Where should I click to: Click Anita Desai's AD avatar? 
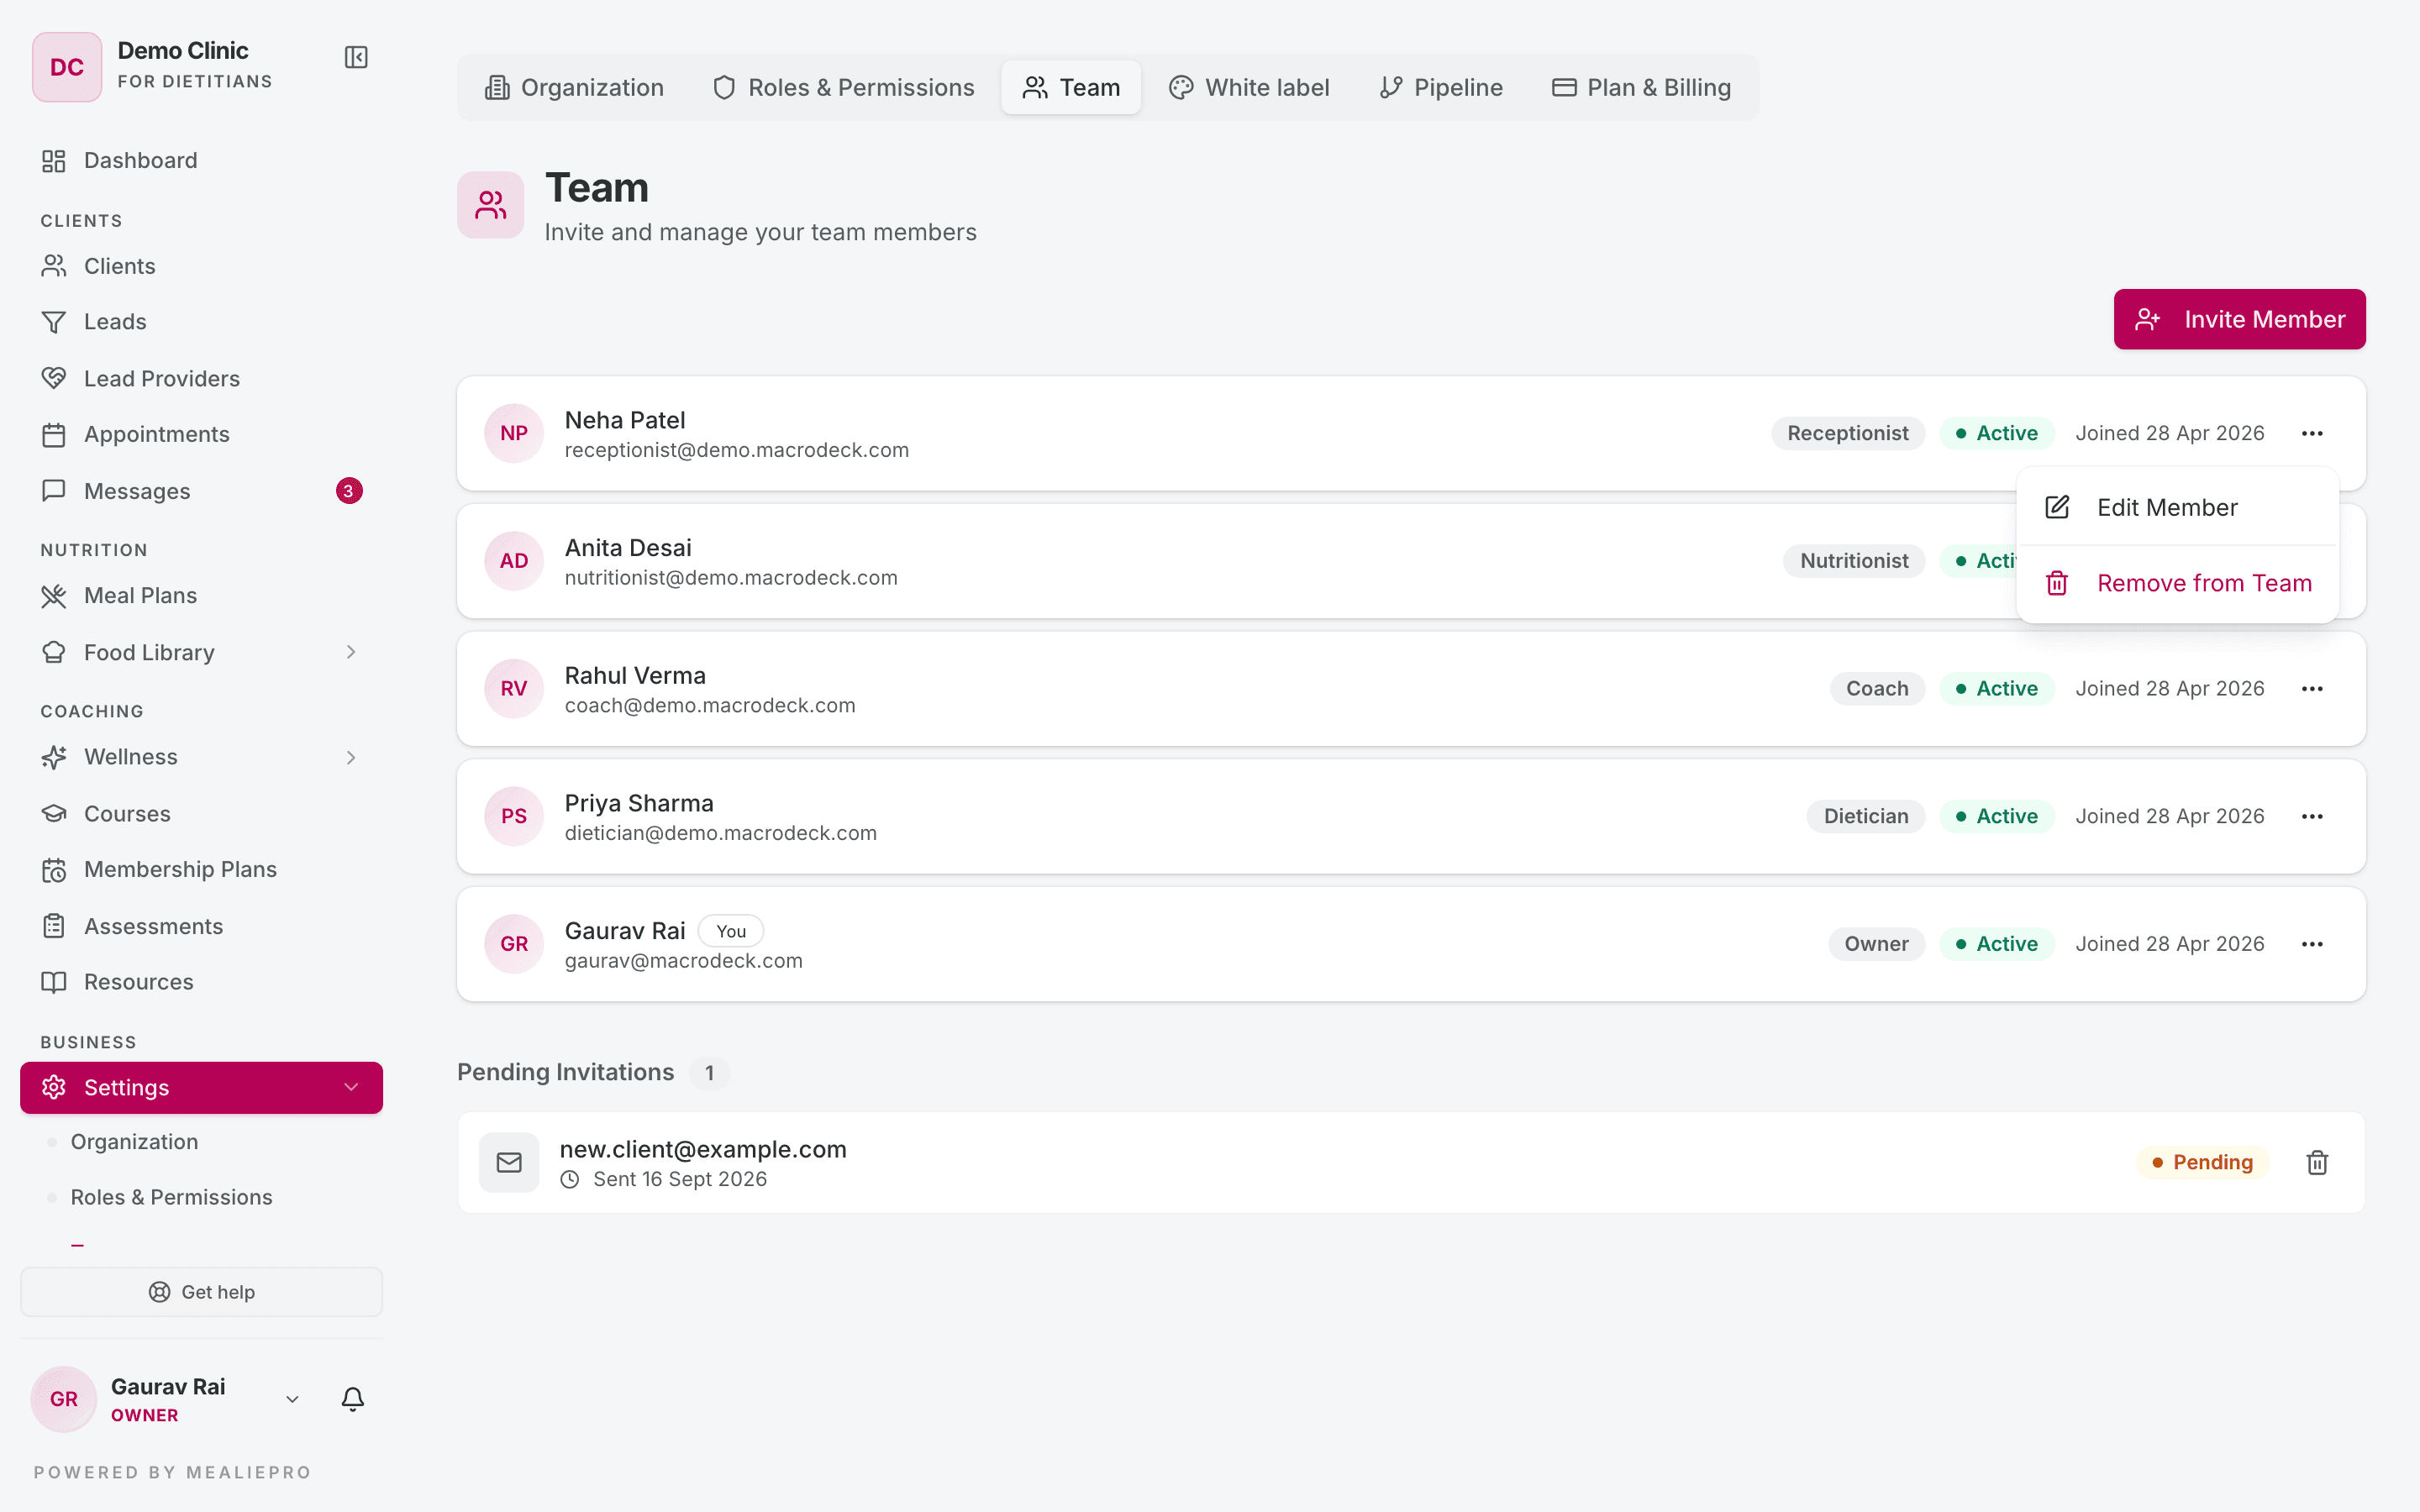click(x=514, y=561)
